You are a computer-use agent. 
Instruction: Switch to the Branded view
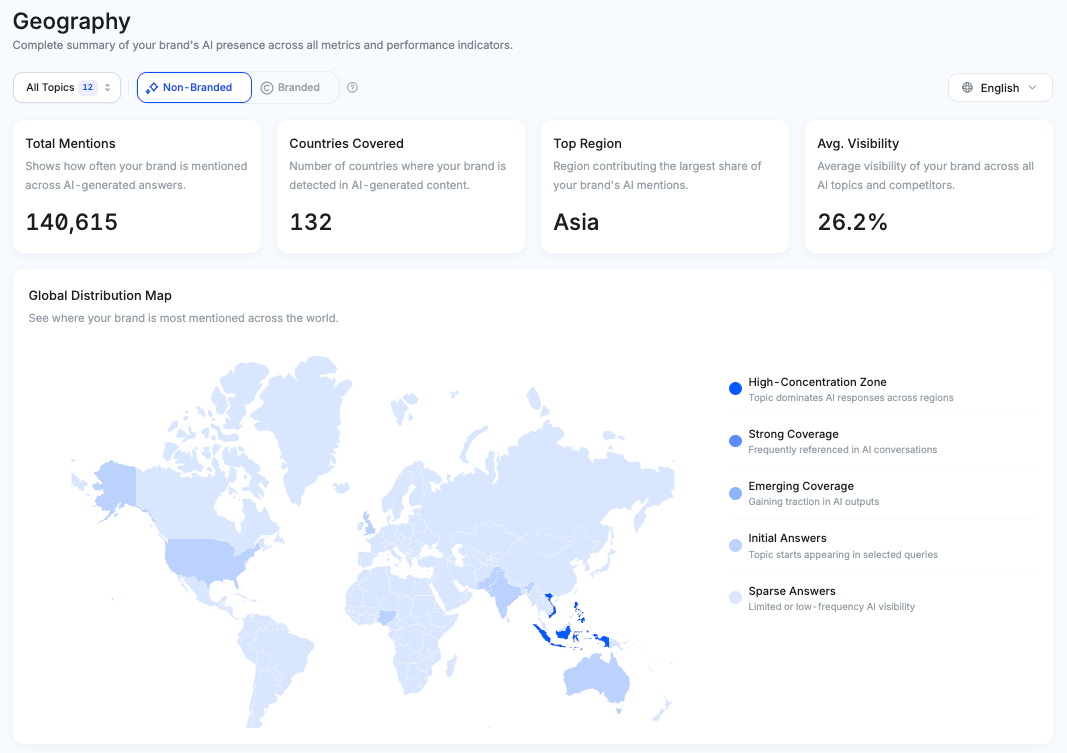tap(291, 88)
